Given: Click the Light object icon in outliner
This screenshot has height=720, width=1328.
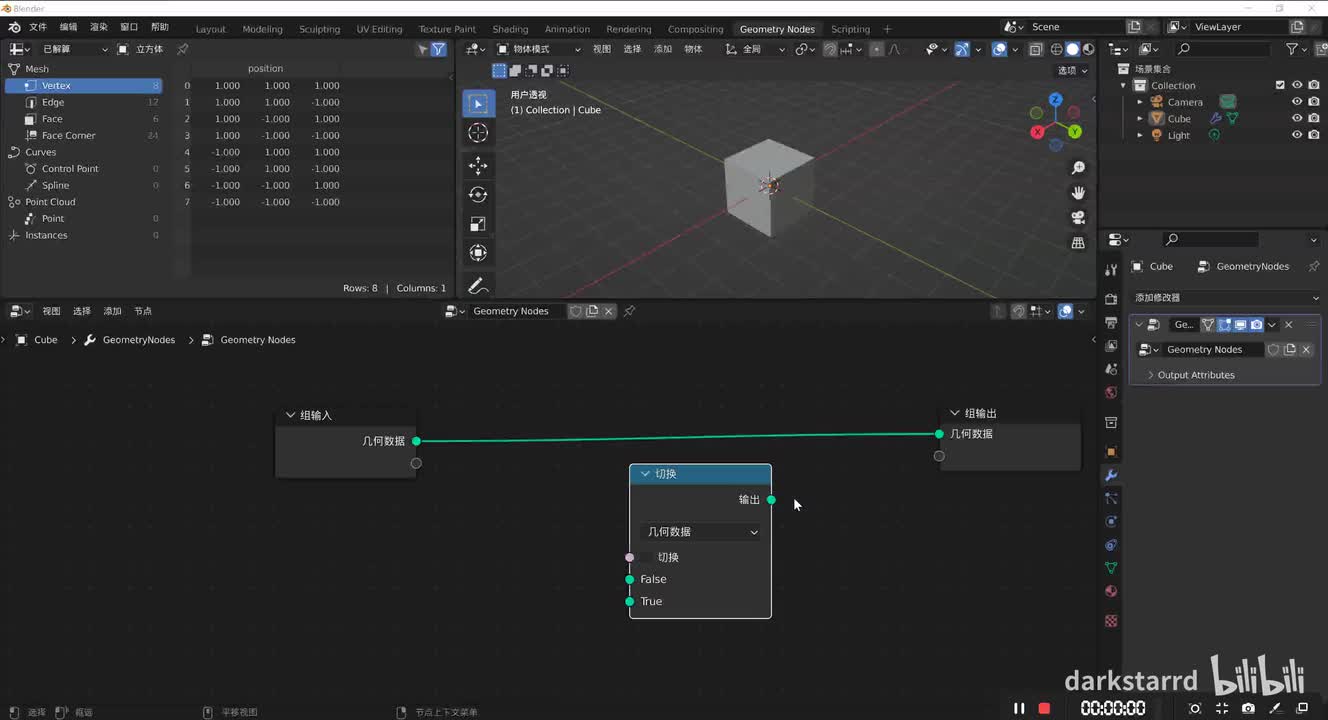Looking at the screenshot, I should point(1158,135).
